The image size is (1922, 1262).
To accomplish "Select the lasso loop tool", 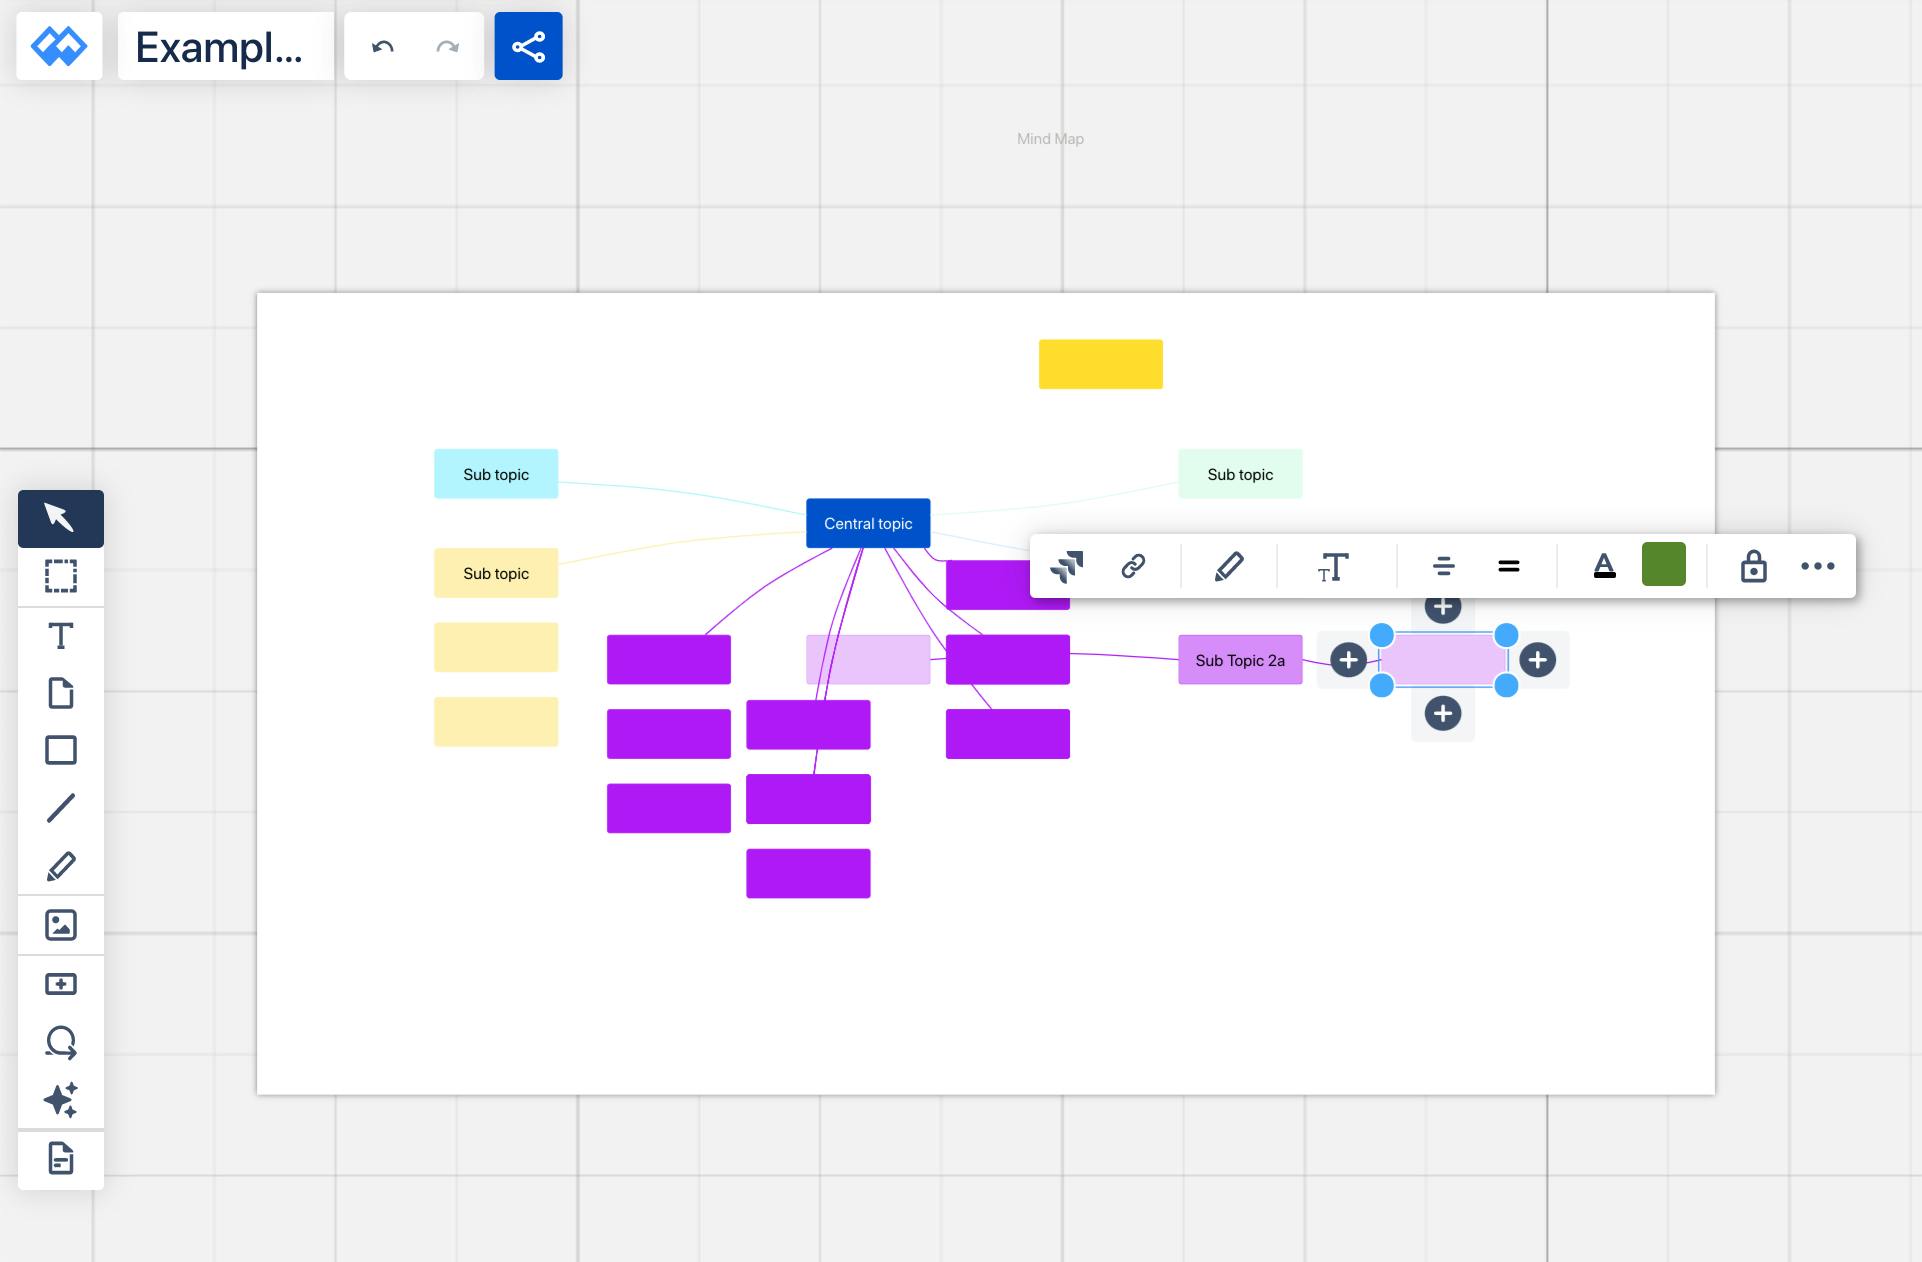I will pos(61,1042).
